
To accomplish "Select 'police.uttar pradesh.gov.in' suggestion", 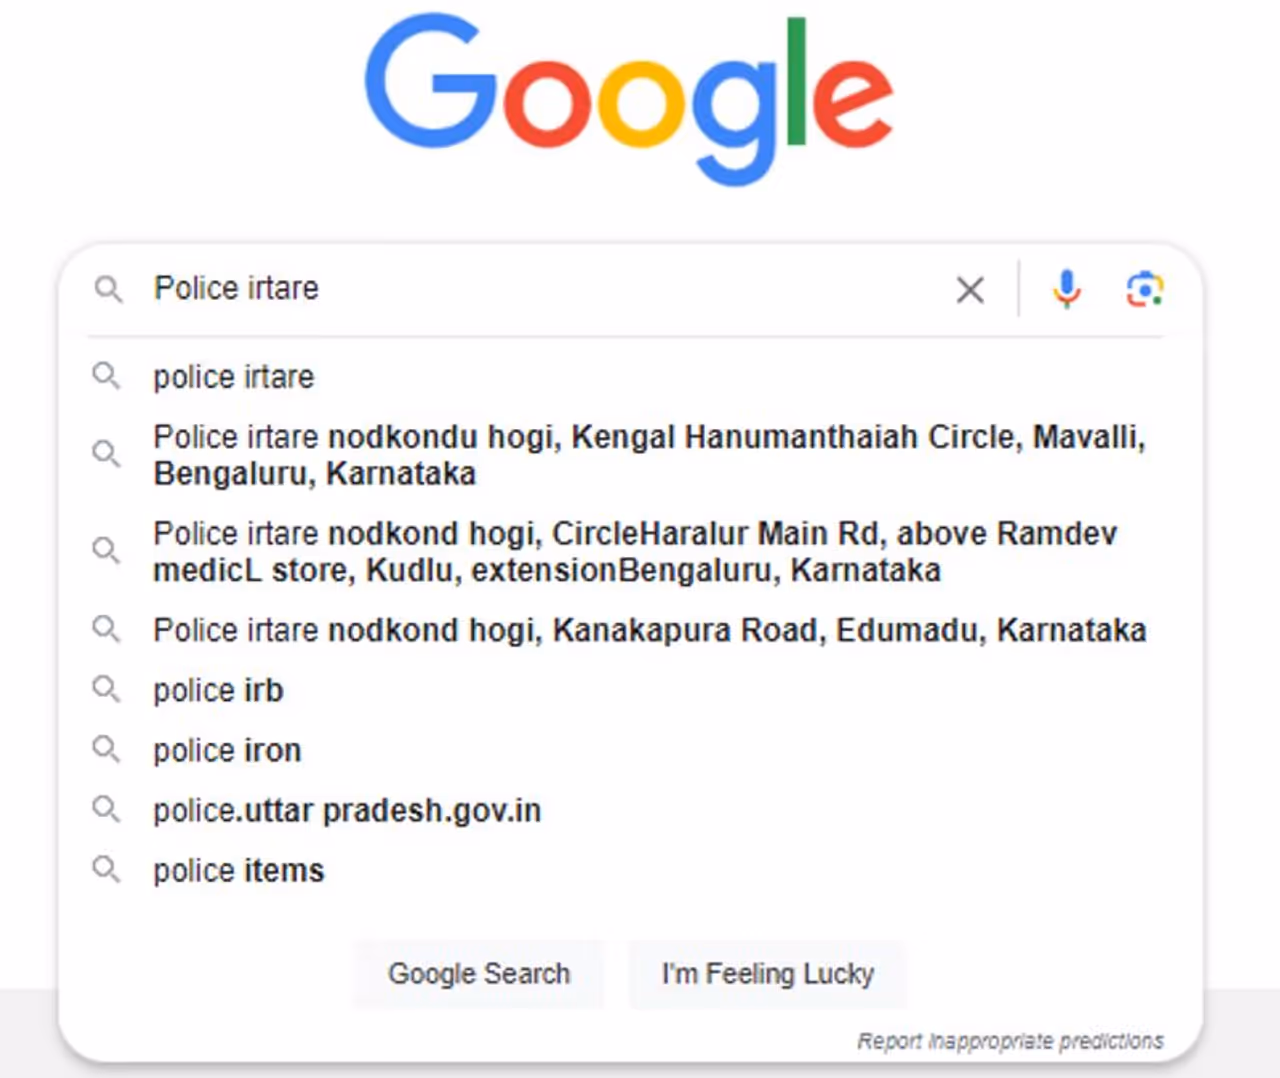I will click(x=346, y=810).
